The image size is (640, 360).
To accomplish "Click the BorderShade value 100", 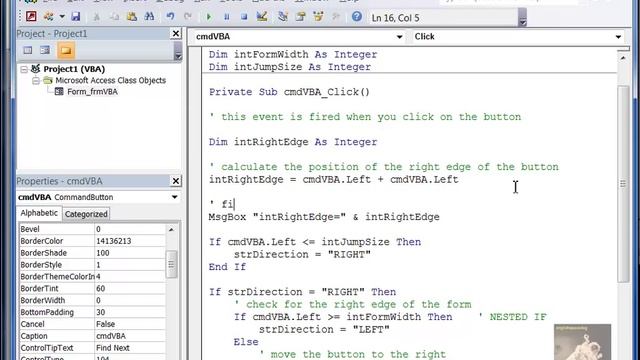I will pyautogui.click(x=102, y=253).
